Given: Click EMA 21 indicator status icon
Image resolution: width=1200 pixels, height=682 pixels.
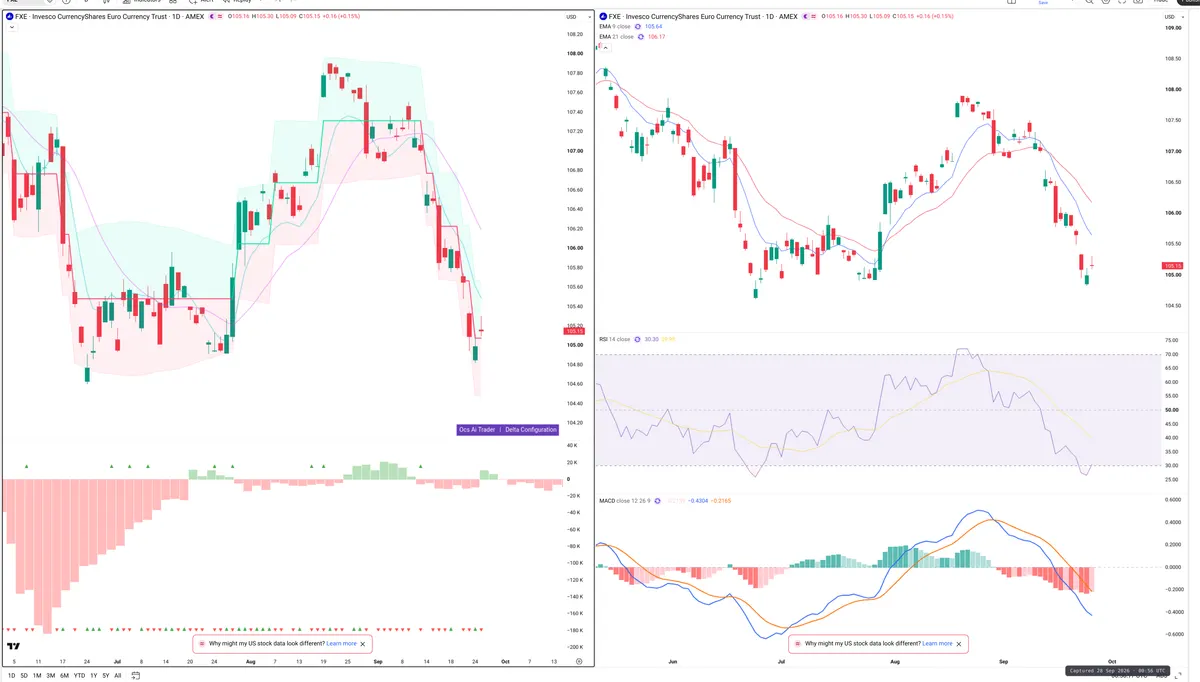Looking at the screenshot, I should [641, 37].
